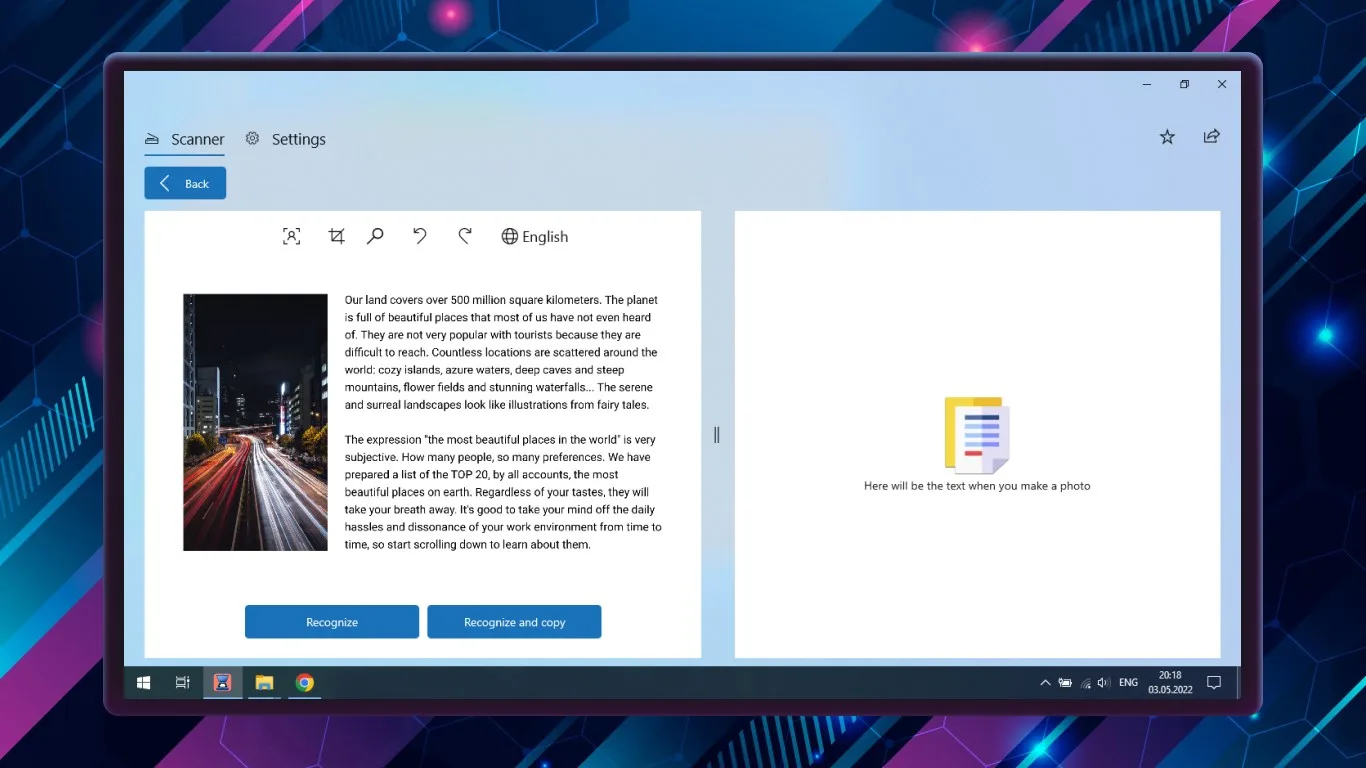Screen dimensions: 1366x768
Task: Rotate the image clockwise
Action: point(465,236)
